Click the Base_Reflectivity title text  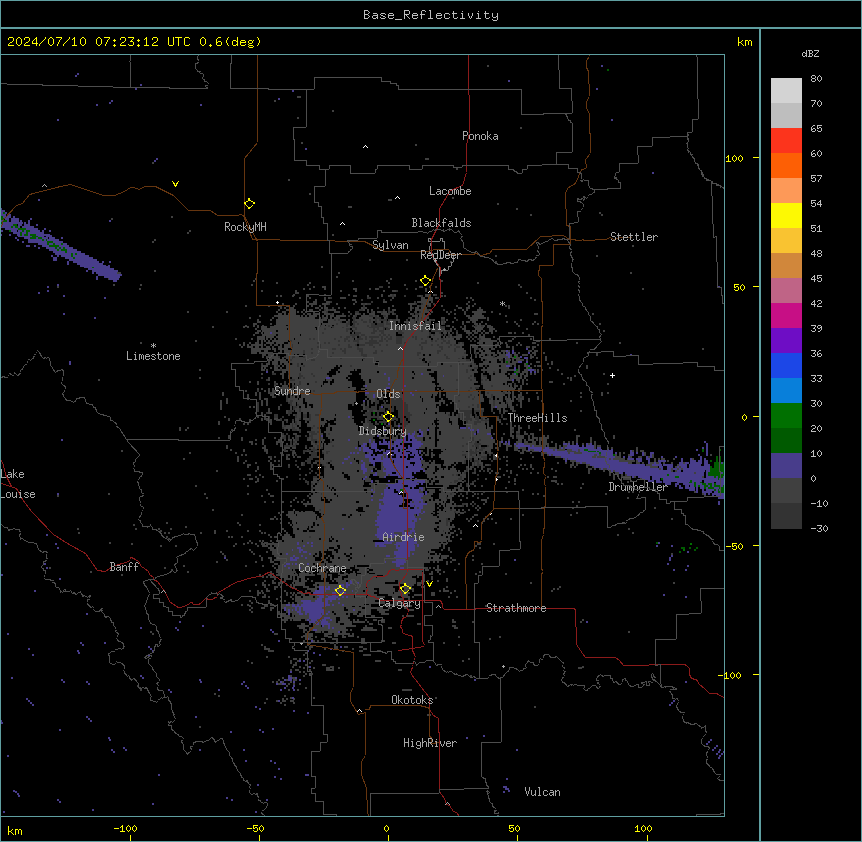pos(431,15)
